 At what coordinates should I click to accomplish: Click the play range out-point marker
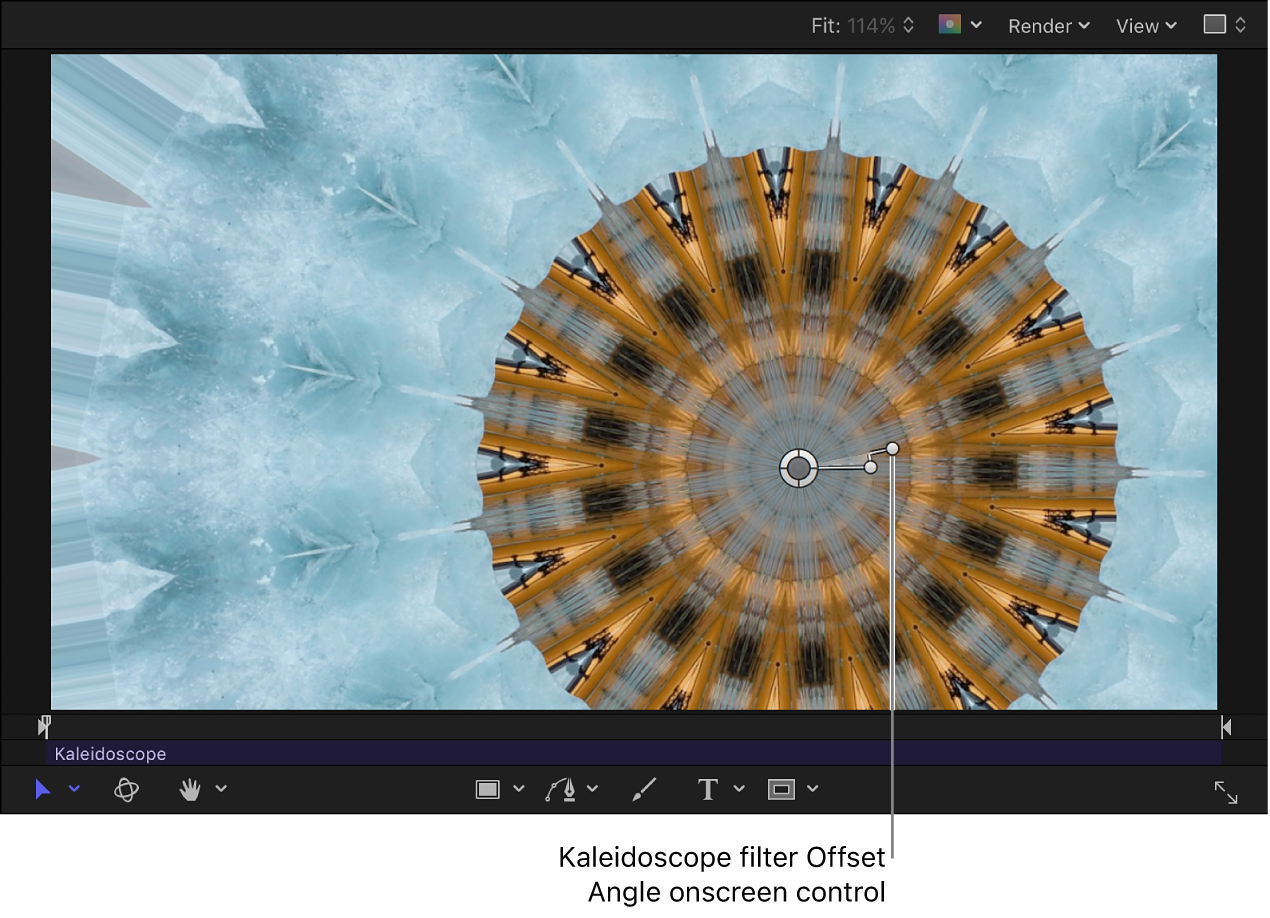[x=1226, y=726]
